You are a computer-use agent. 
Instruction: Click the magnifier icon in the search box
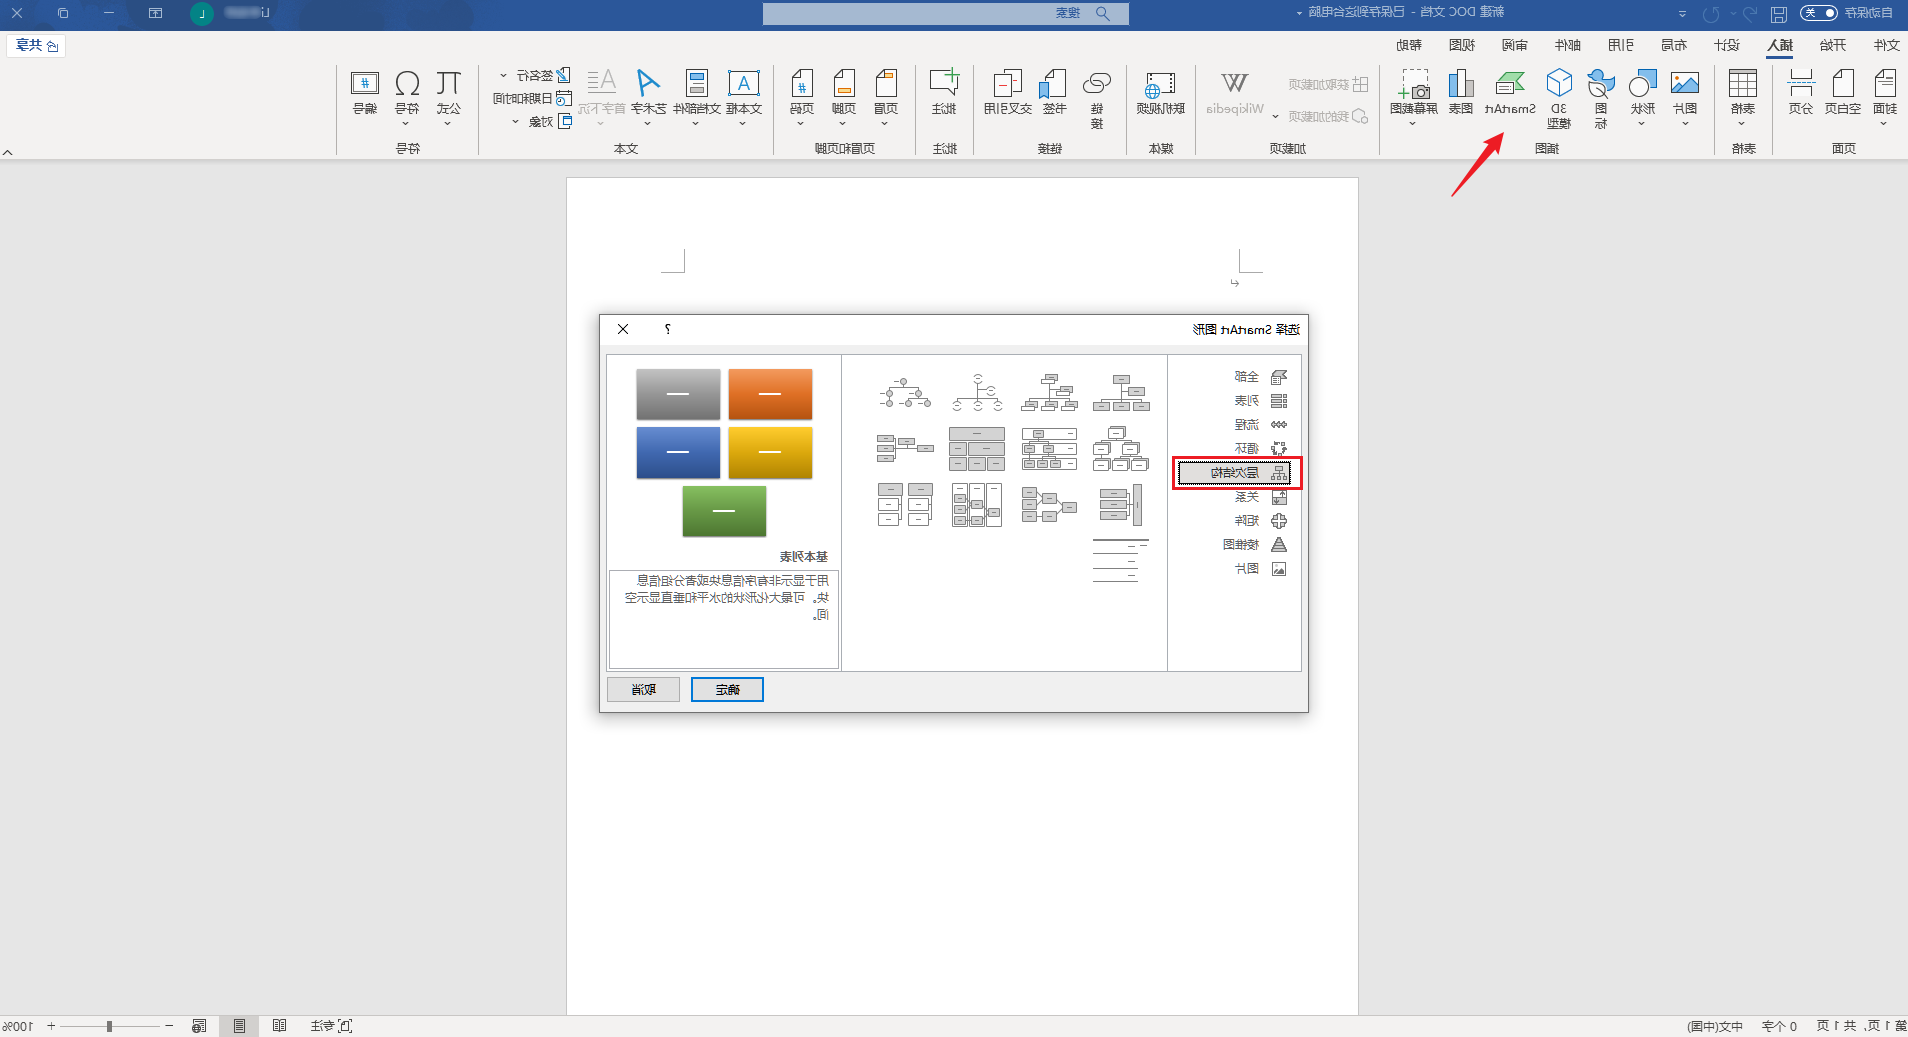coord(1103,13)
